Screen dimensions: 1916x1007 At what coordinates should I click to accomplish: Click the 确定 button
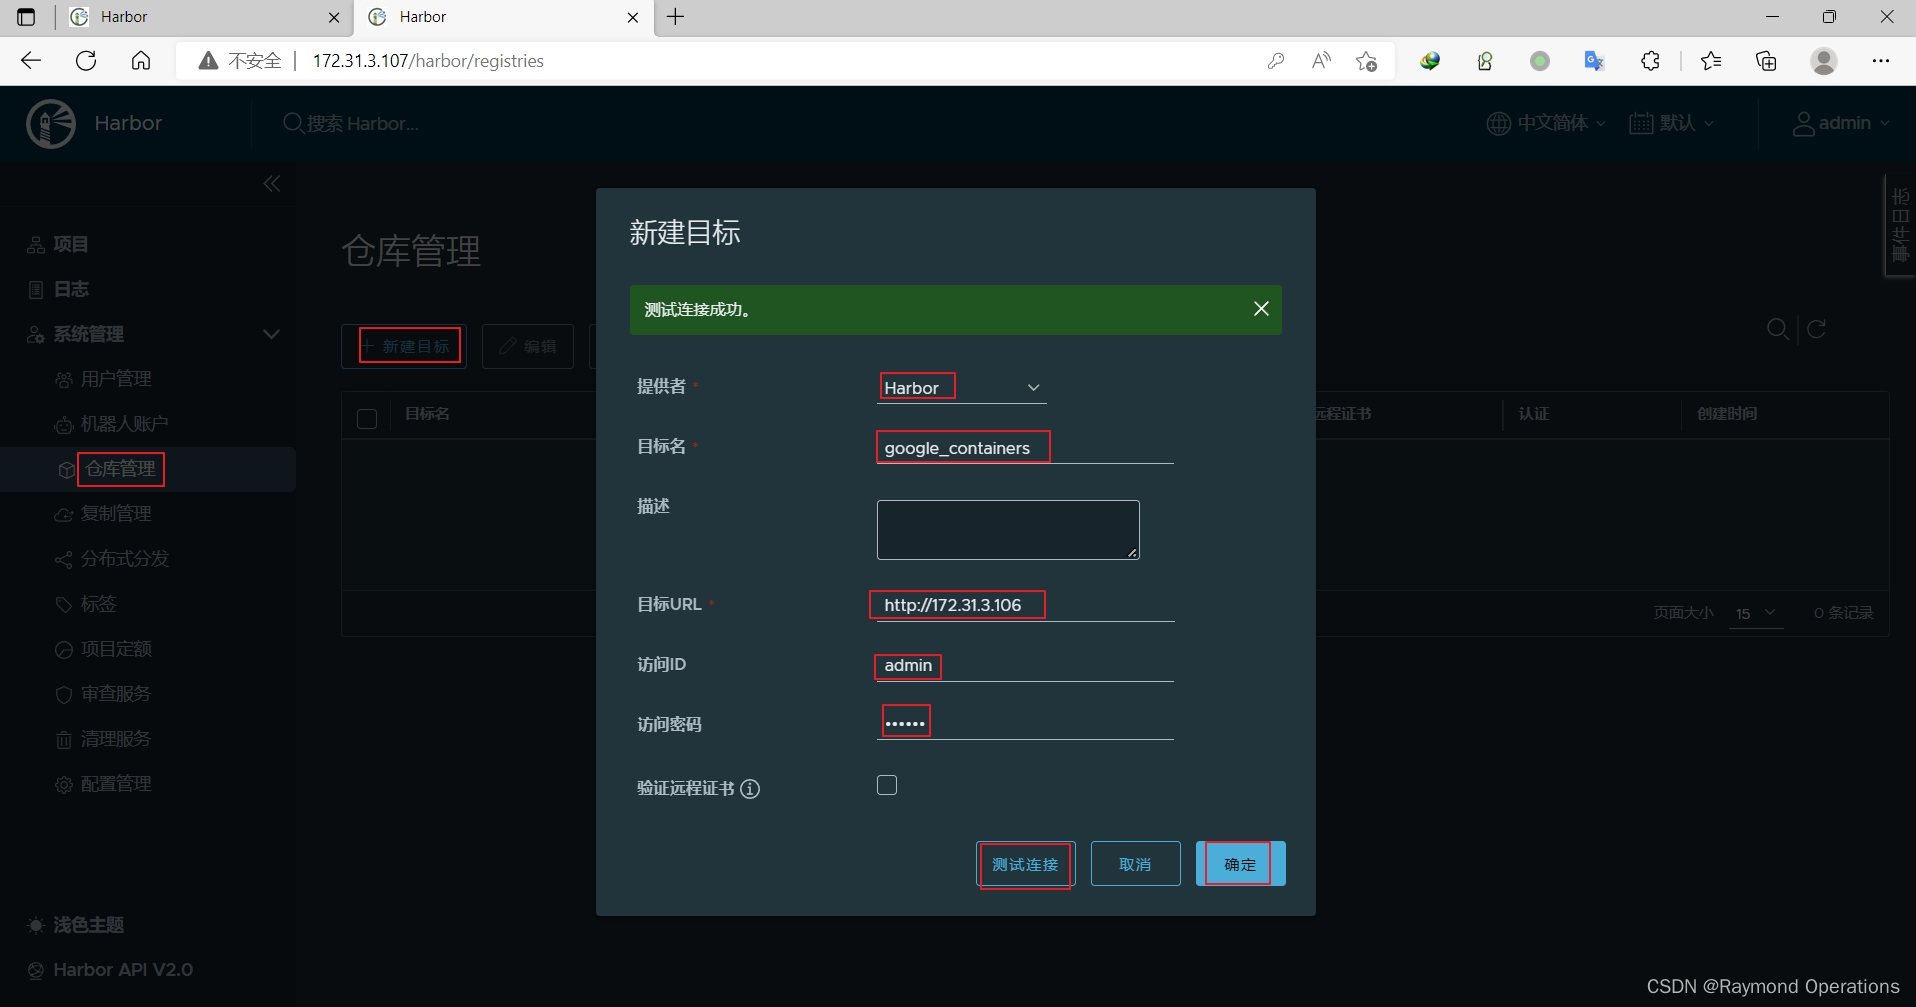pyautogui.click(x=1240, y=864)
